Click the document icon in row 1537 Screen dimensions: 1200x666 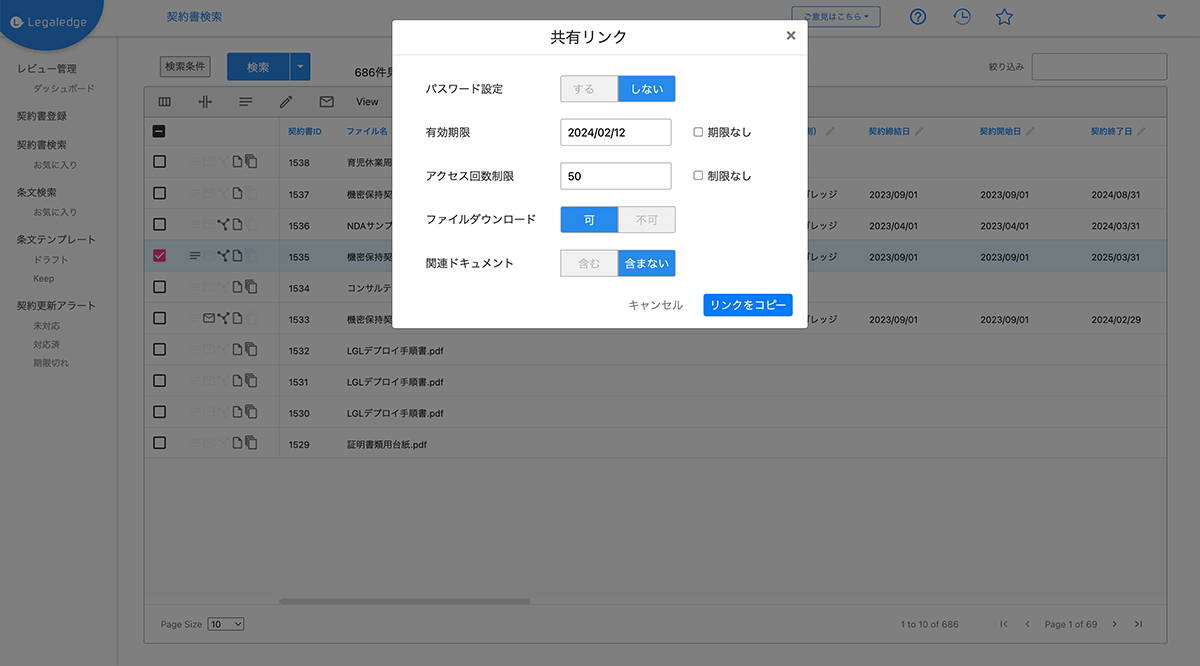tap(237, 193)
